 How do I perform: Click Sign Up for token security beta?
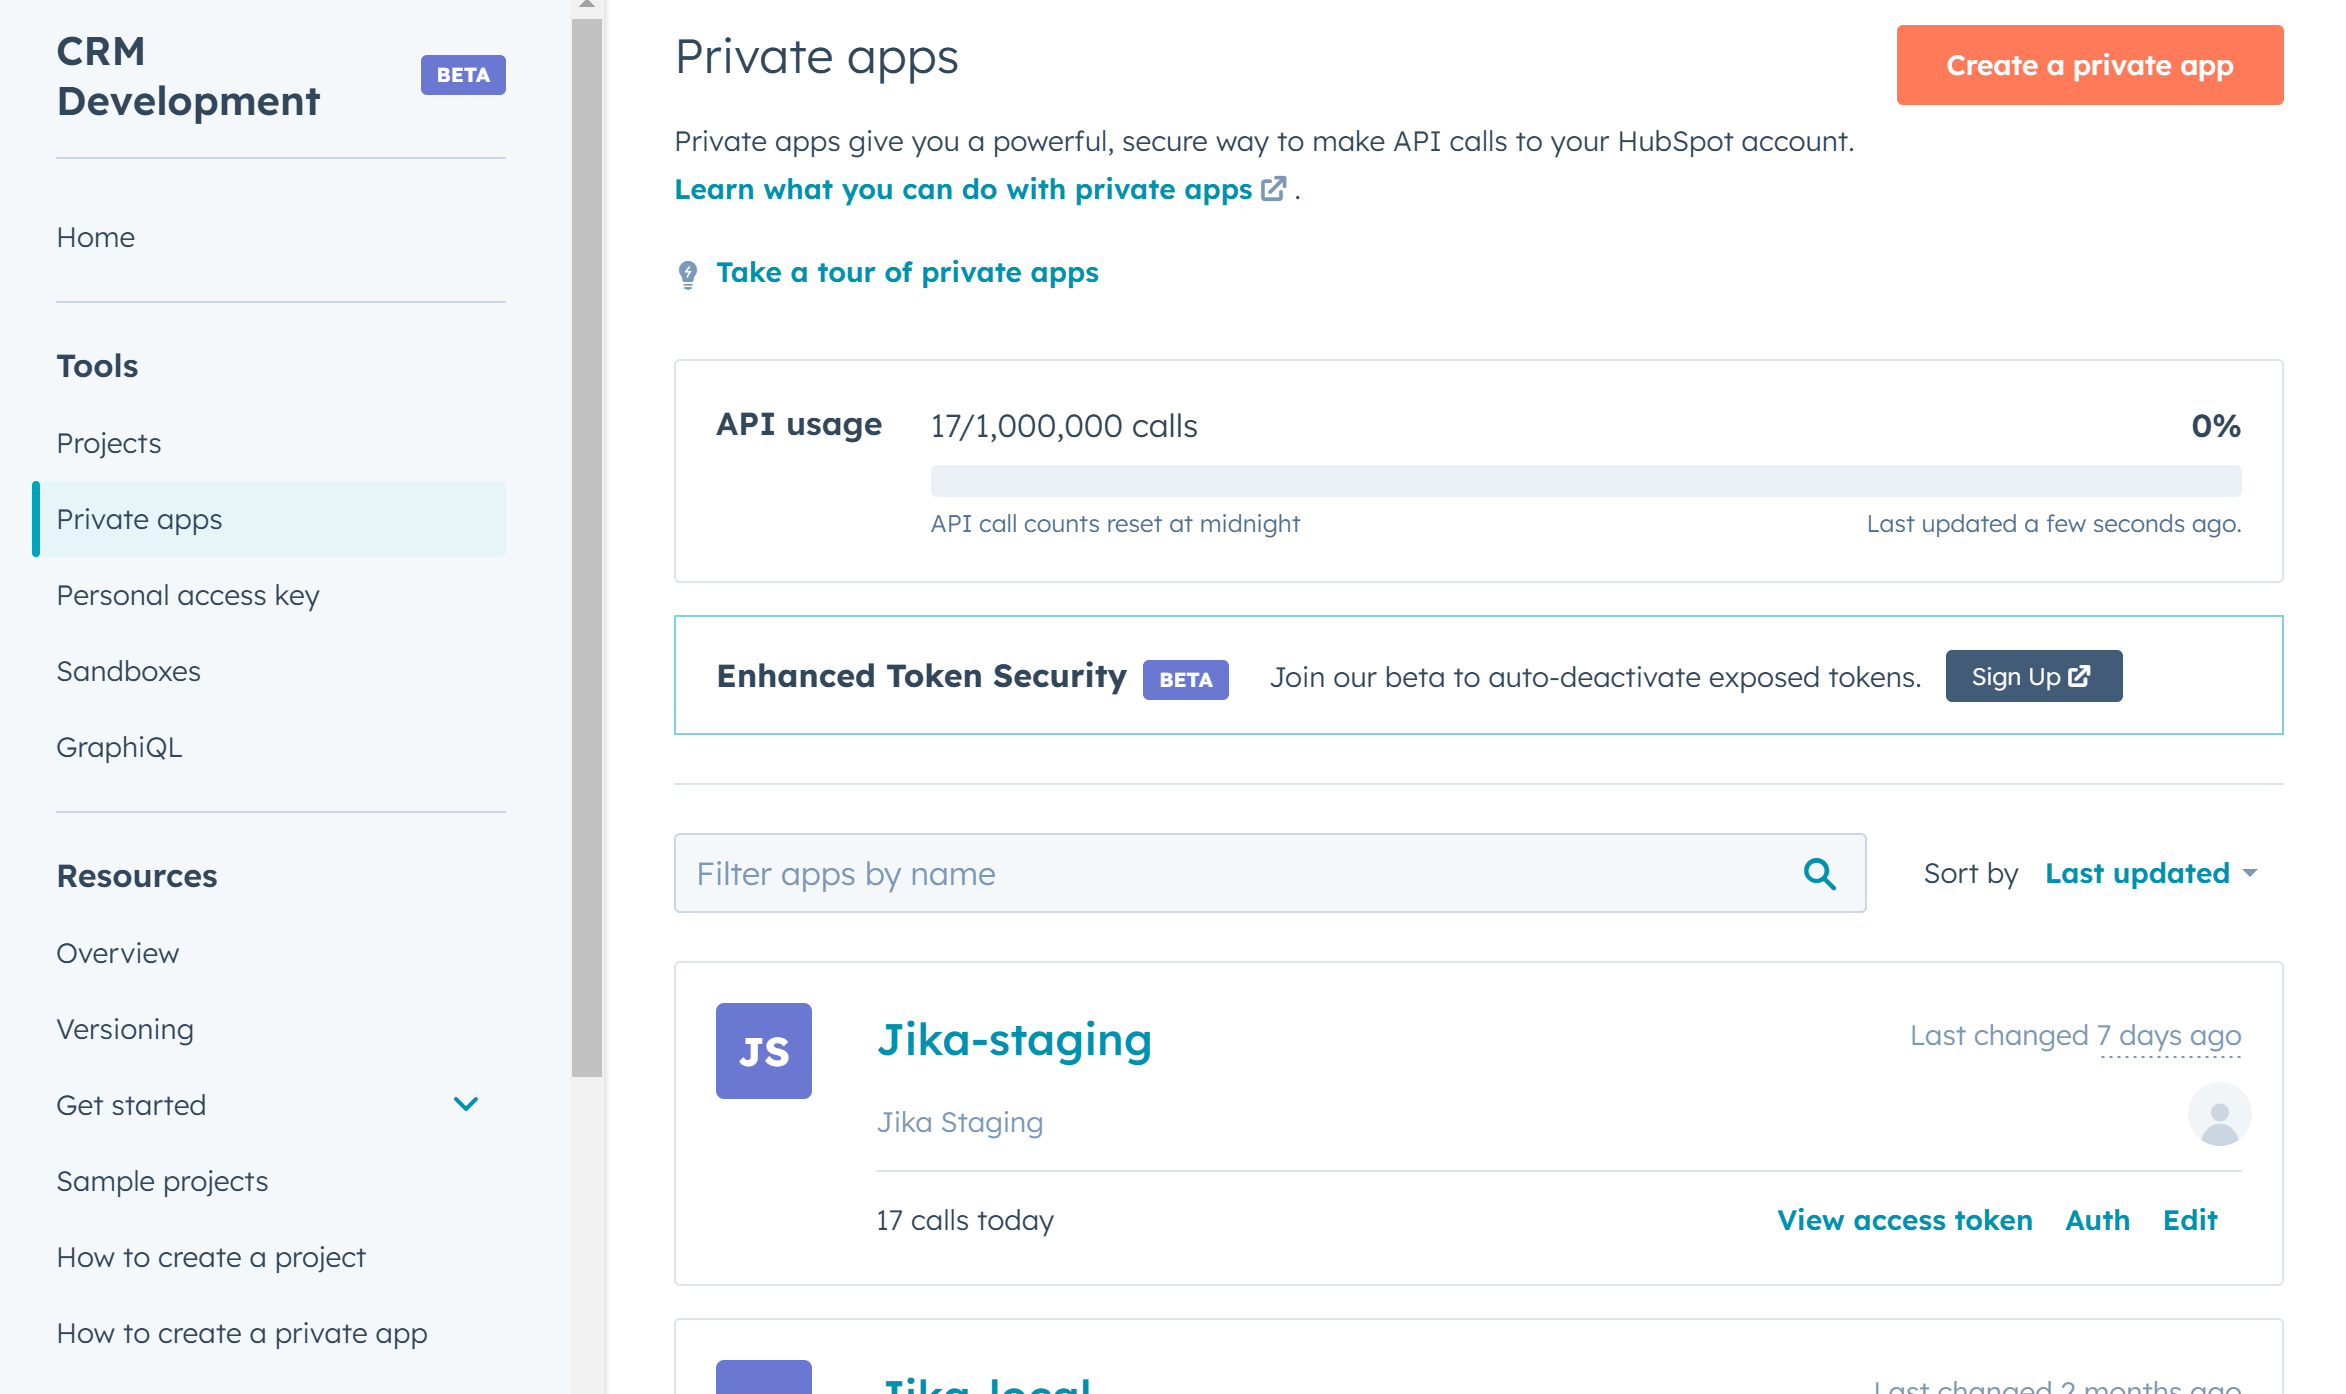coord(2034,676)
